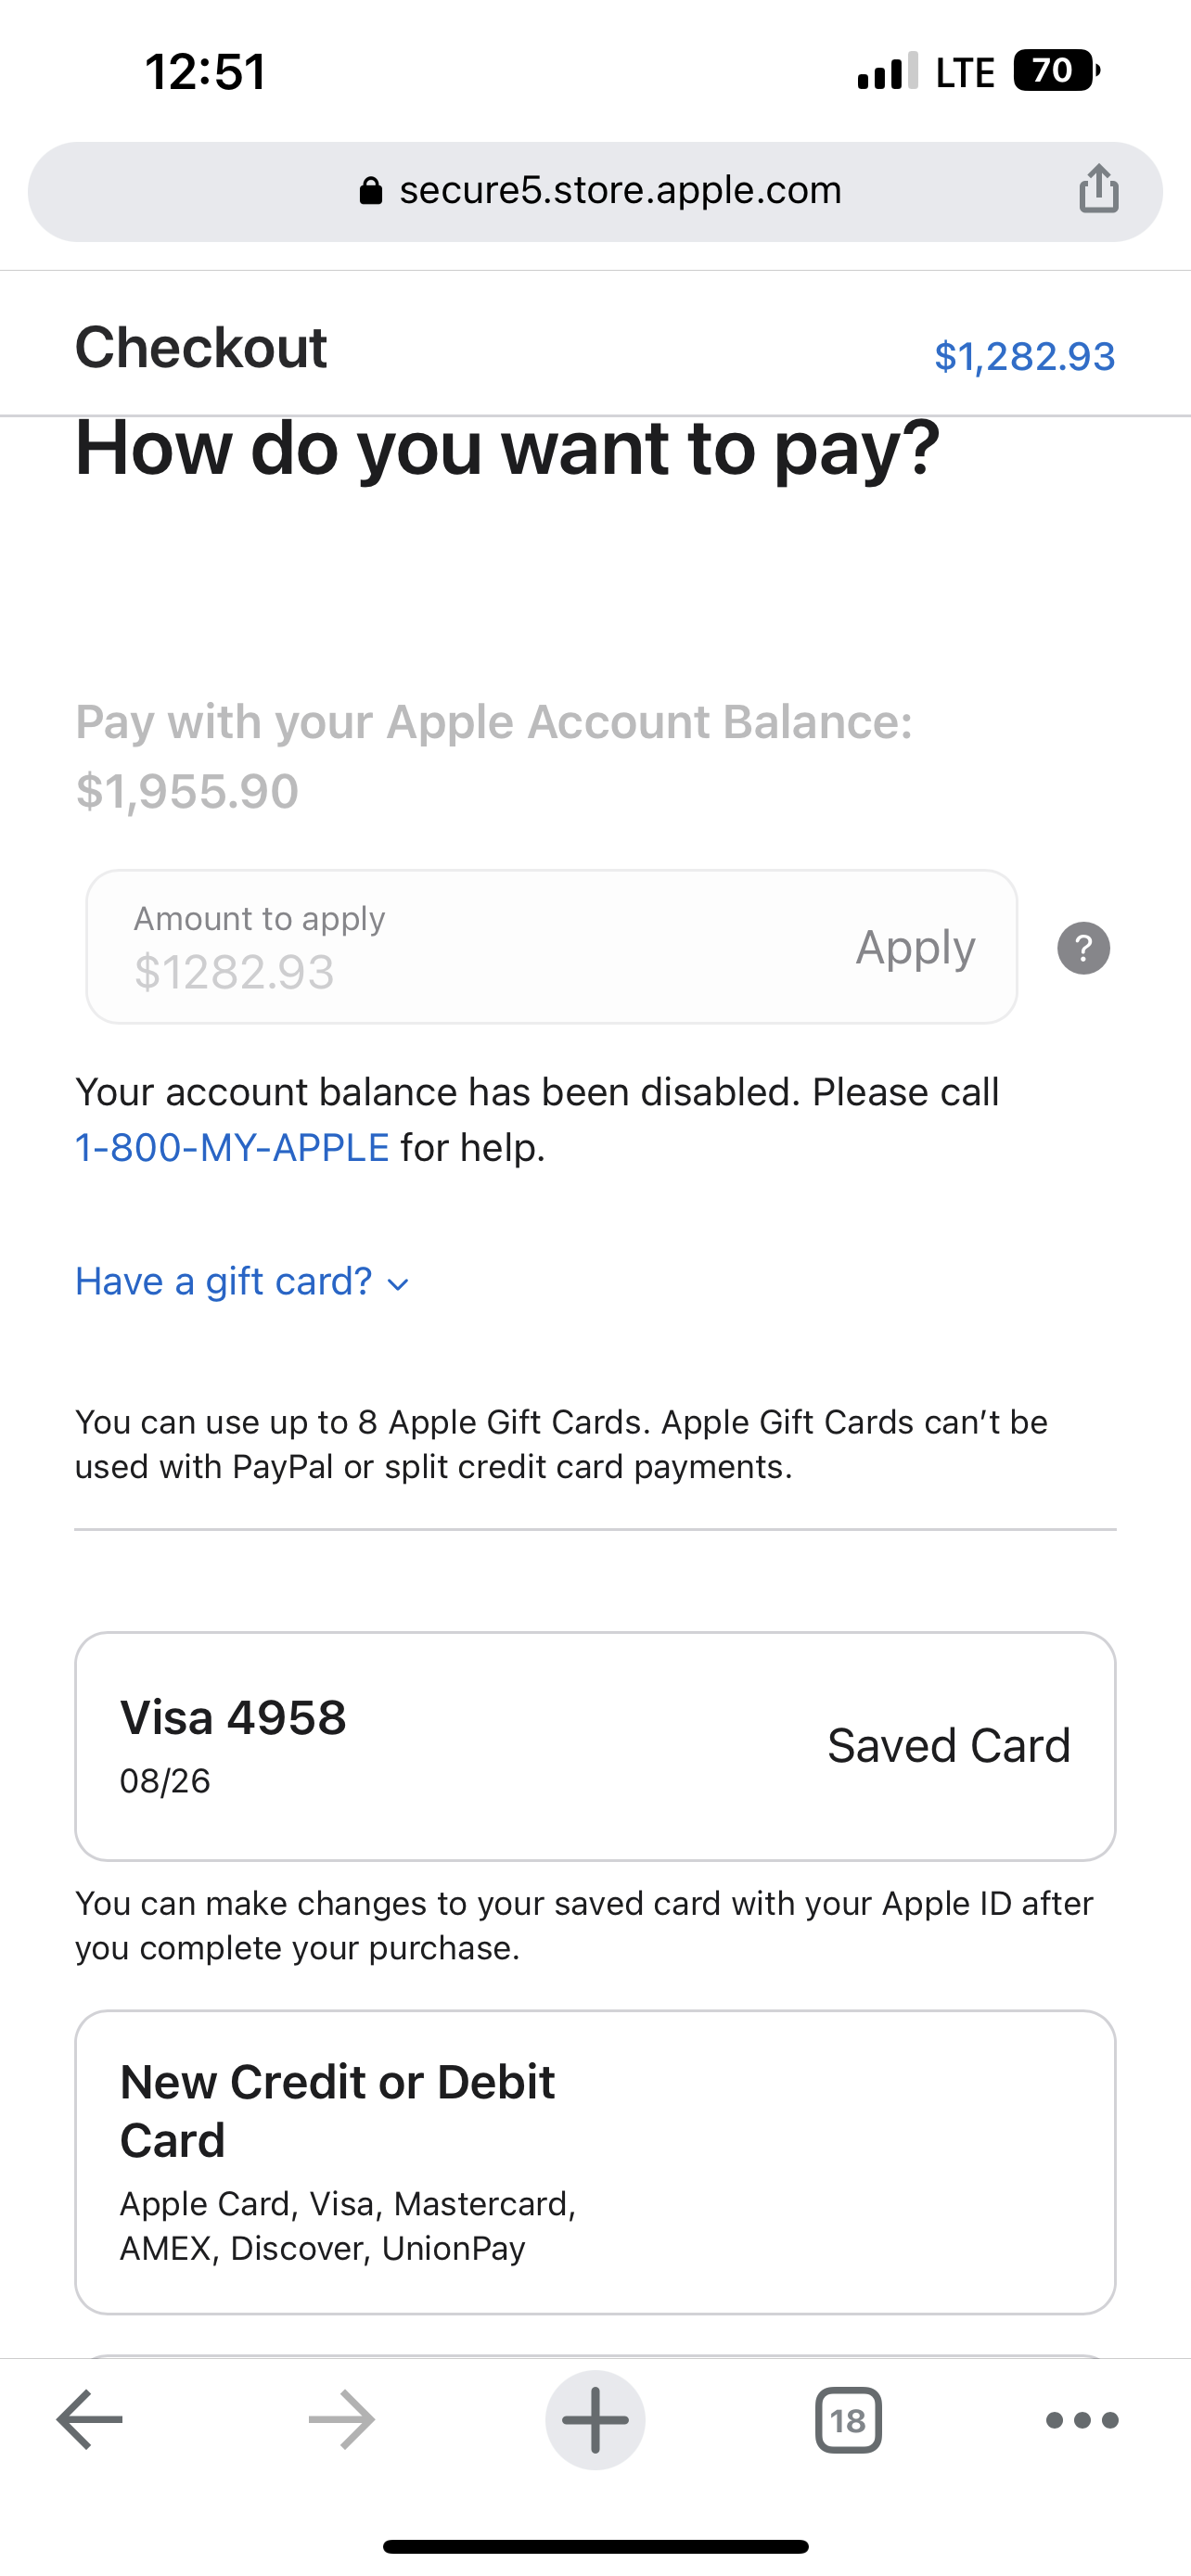Open the tab switcher showing 18 tabs
The image size is (1191, 2576).
848,2419
